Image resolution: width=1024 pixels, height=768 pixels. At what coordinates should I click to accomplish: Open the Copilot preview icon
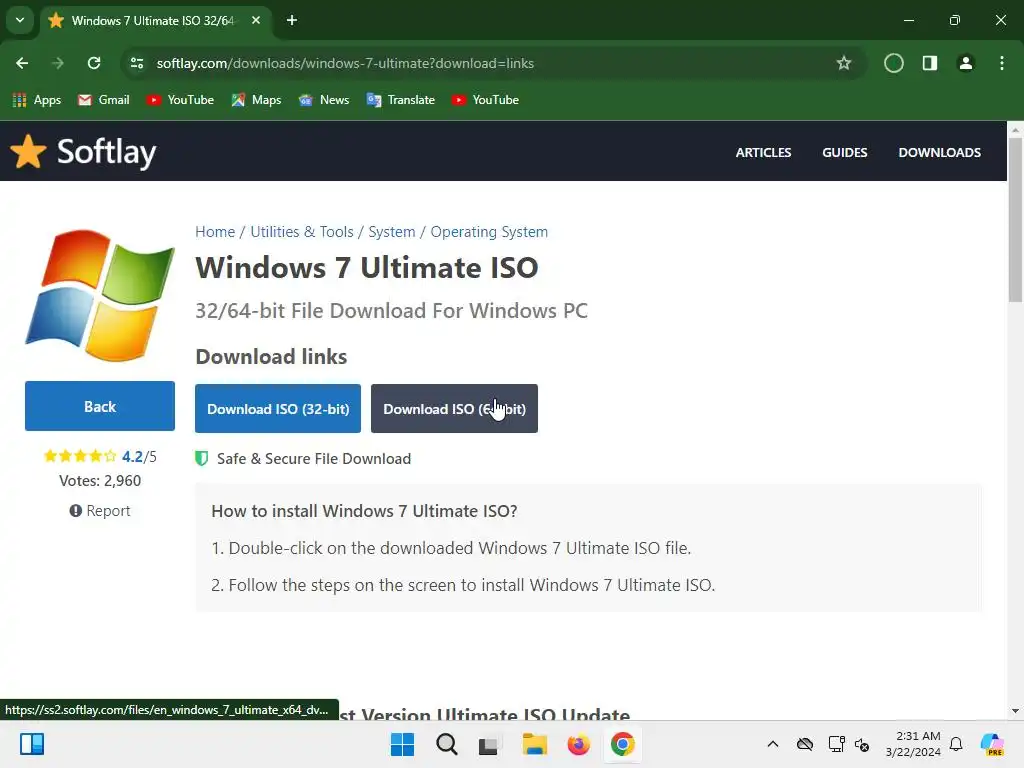click(992, 744)
